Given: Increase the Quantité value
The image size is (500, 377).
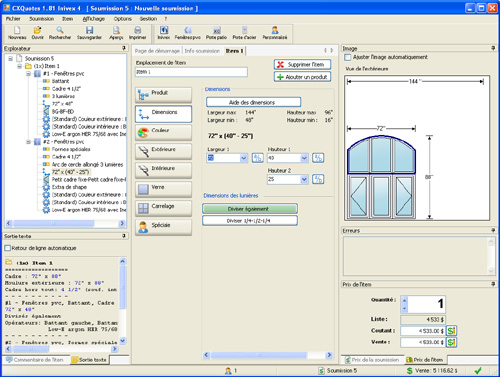Looking at the screenshot, I should [x=404, y=300].
